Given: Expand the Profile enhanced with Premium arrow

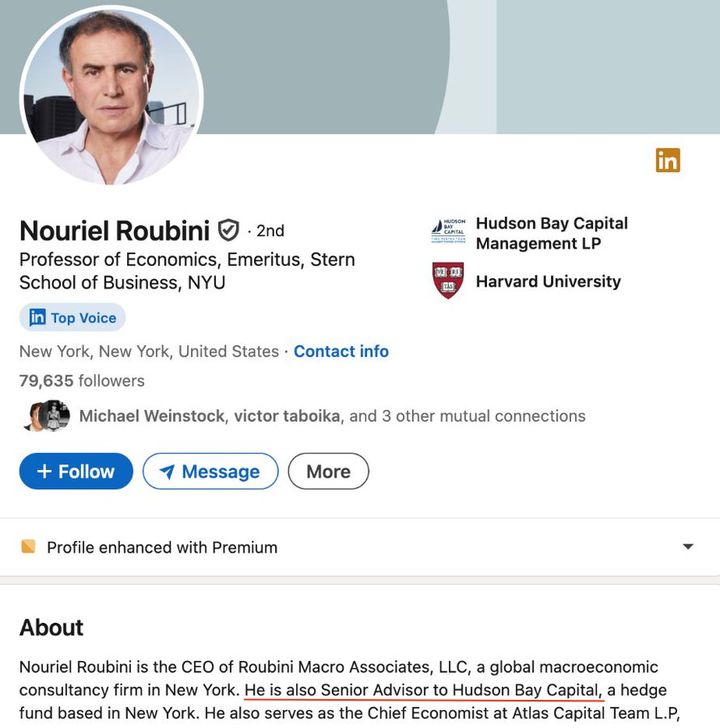Looking at the screenshot, I should click(687, 547).
